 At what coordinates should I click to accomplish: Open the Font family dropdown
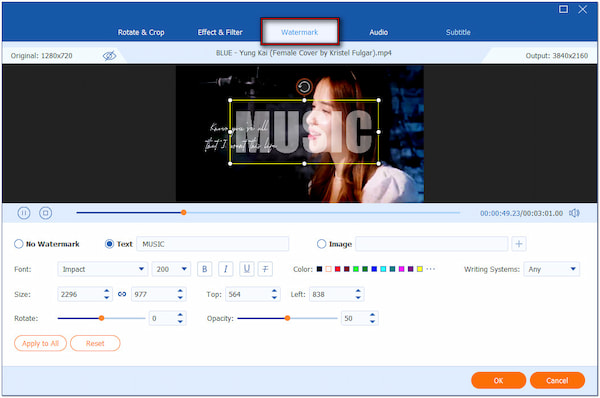(x=103, y=269)
